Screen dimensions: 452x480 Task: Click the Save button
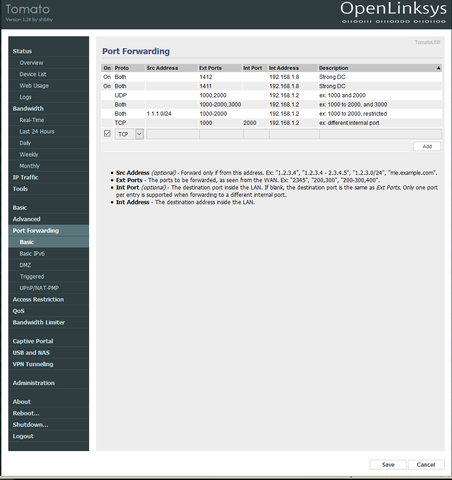388,465
